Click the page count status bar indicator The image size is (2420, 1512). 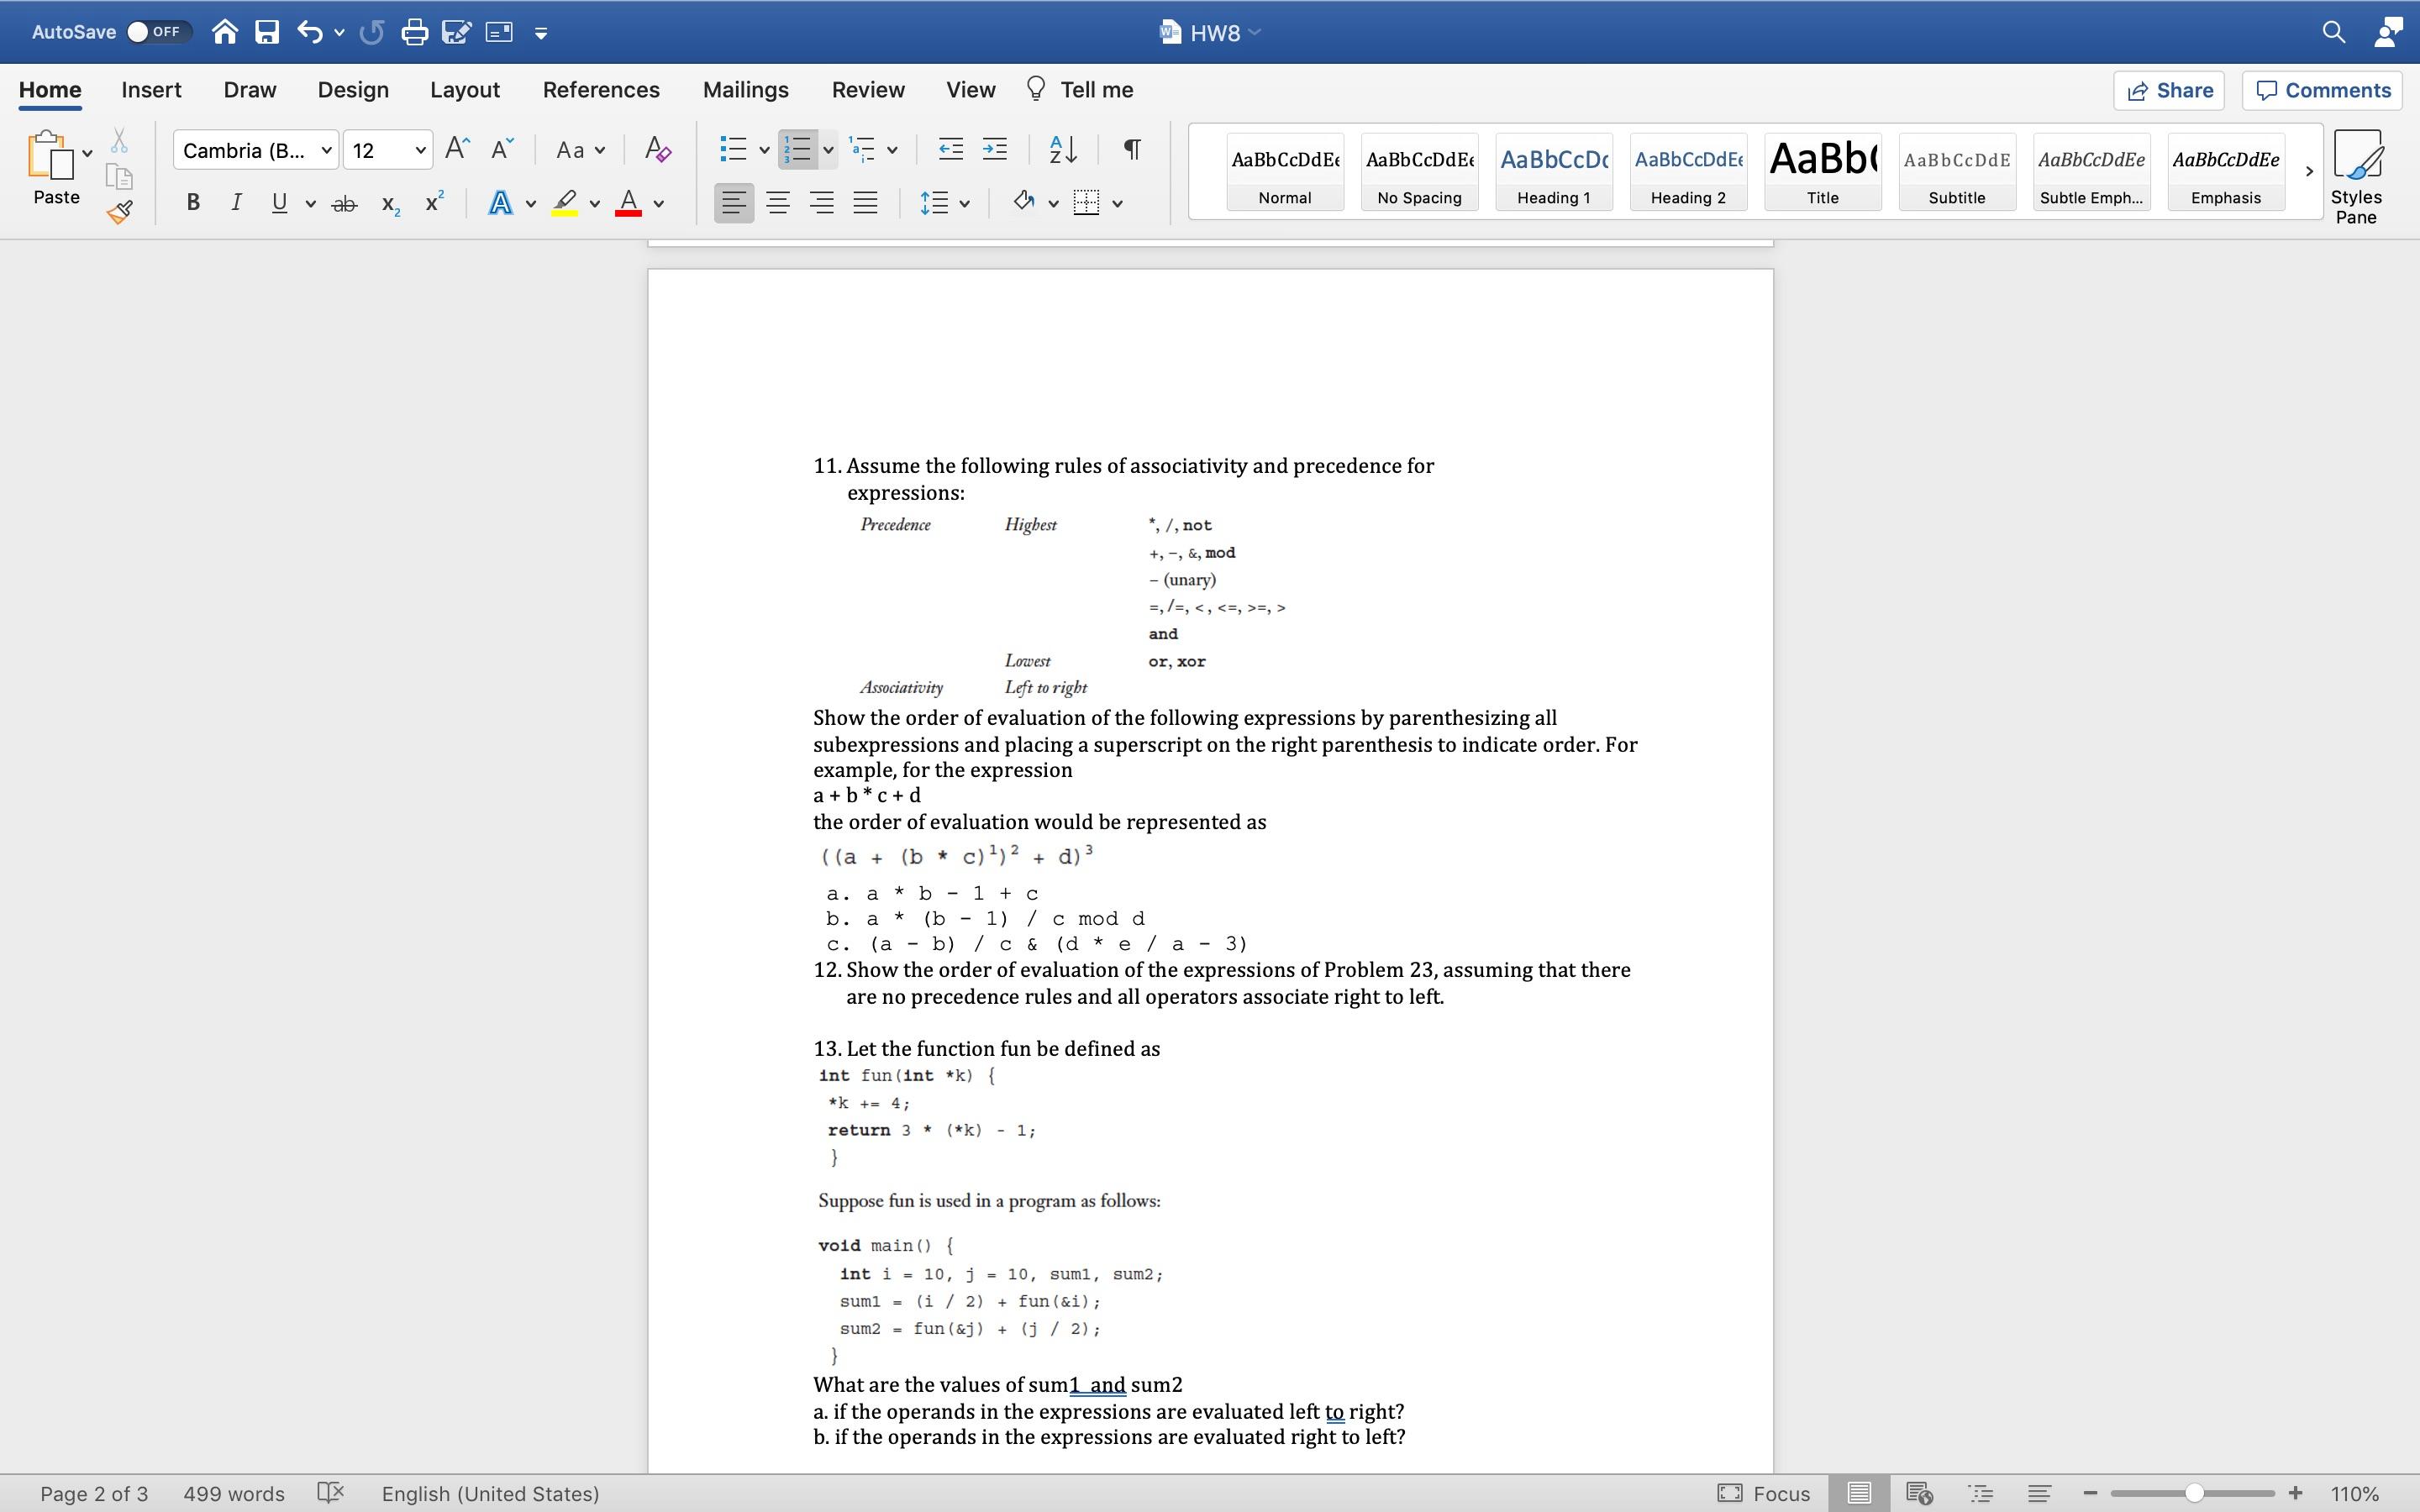(94, 1493)
